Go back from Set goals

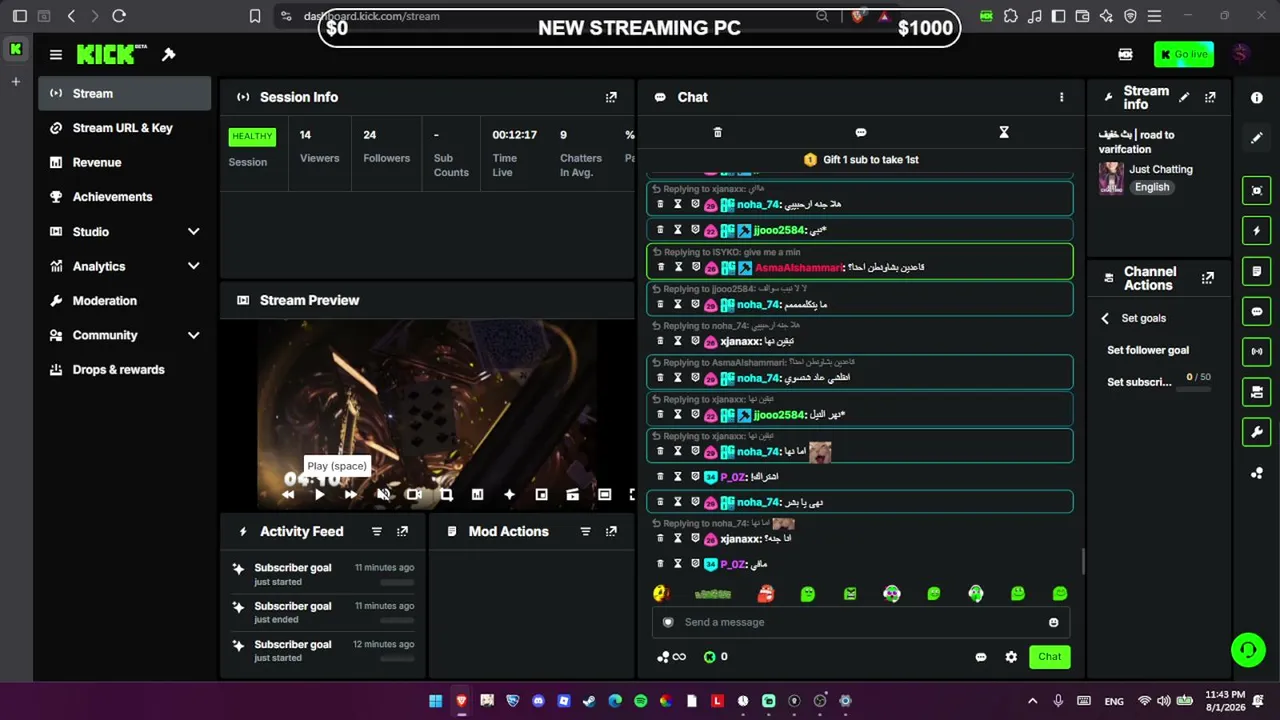click(x=1105, y=318)
